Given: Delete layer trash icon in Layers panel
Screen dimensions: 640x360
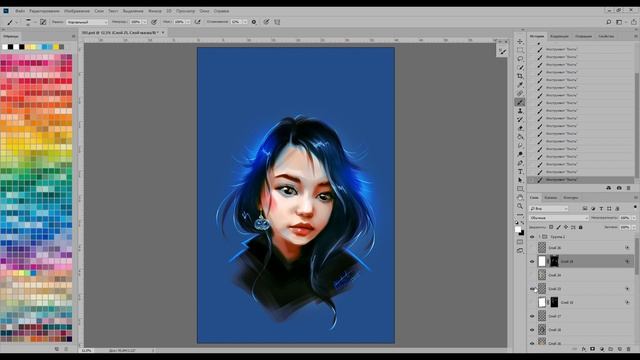Looking at the screenshot, I should click(629, 349).
